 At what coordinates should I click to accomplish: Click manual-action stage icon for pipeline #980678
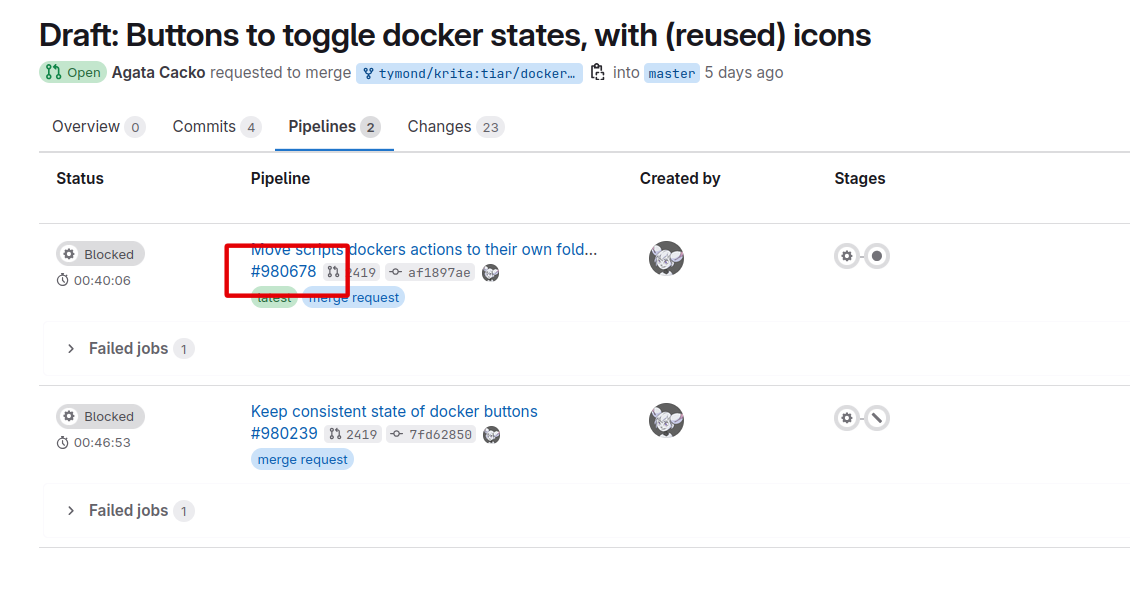click(877, 256)
